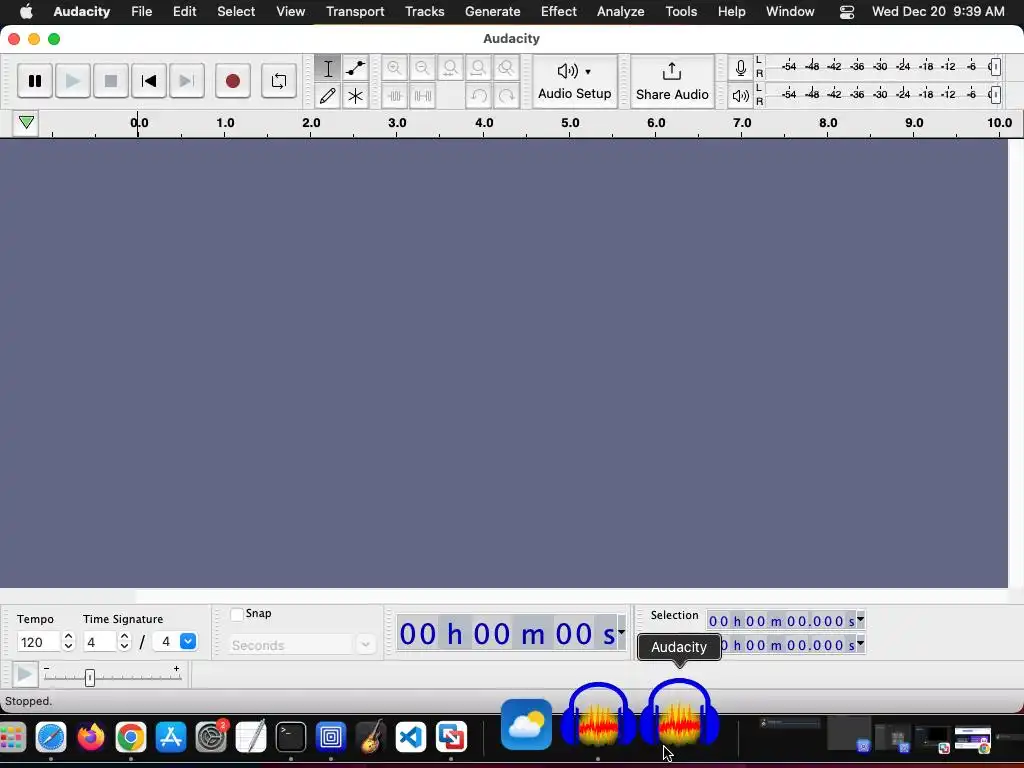This screenshot has height=768, width=1024.
Task: Select the Draw pencil tool
Action: click(x=328, y=96)
